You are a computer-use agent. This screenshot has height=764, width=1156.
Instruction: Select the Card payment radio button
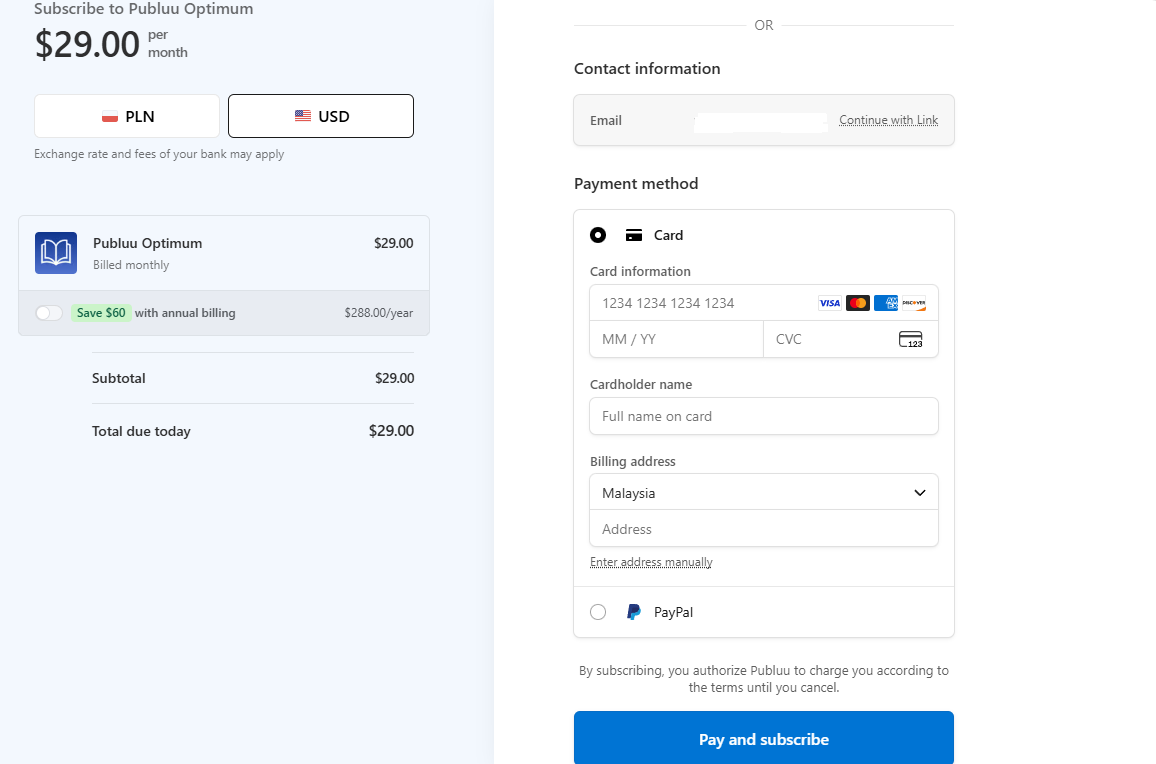tap(598, 235)
